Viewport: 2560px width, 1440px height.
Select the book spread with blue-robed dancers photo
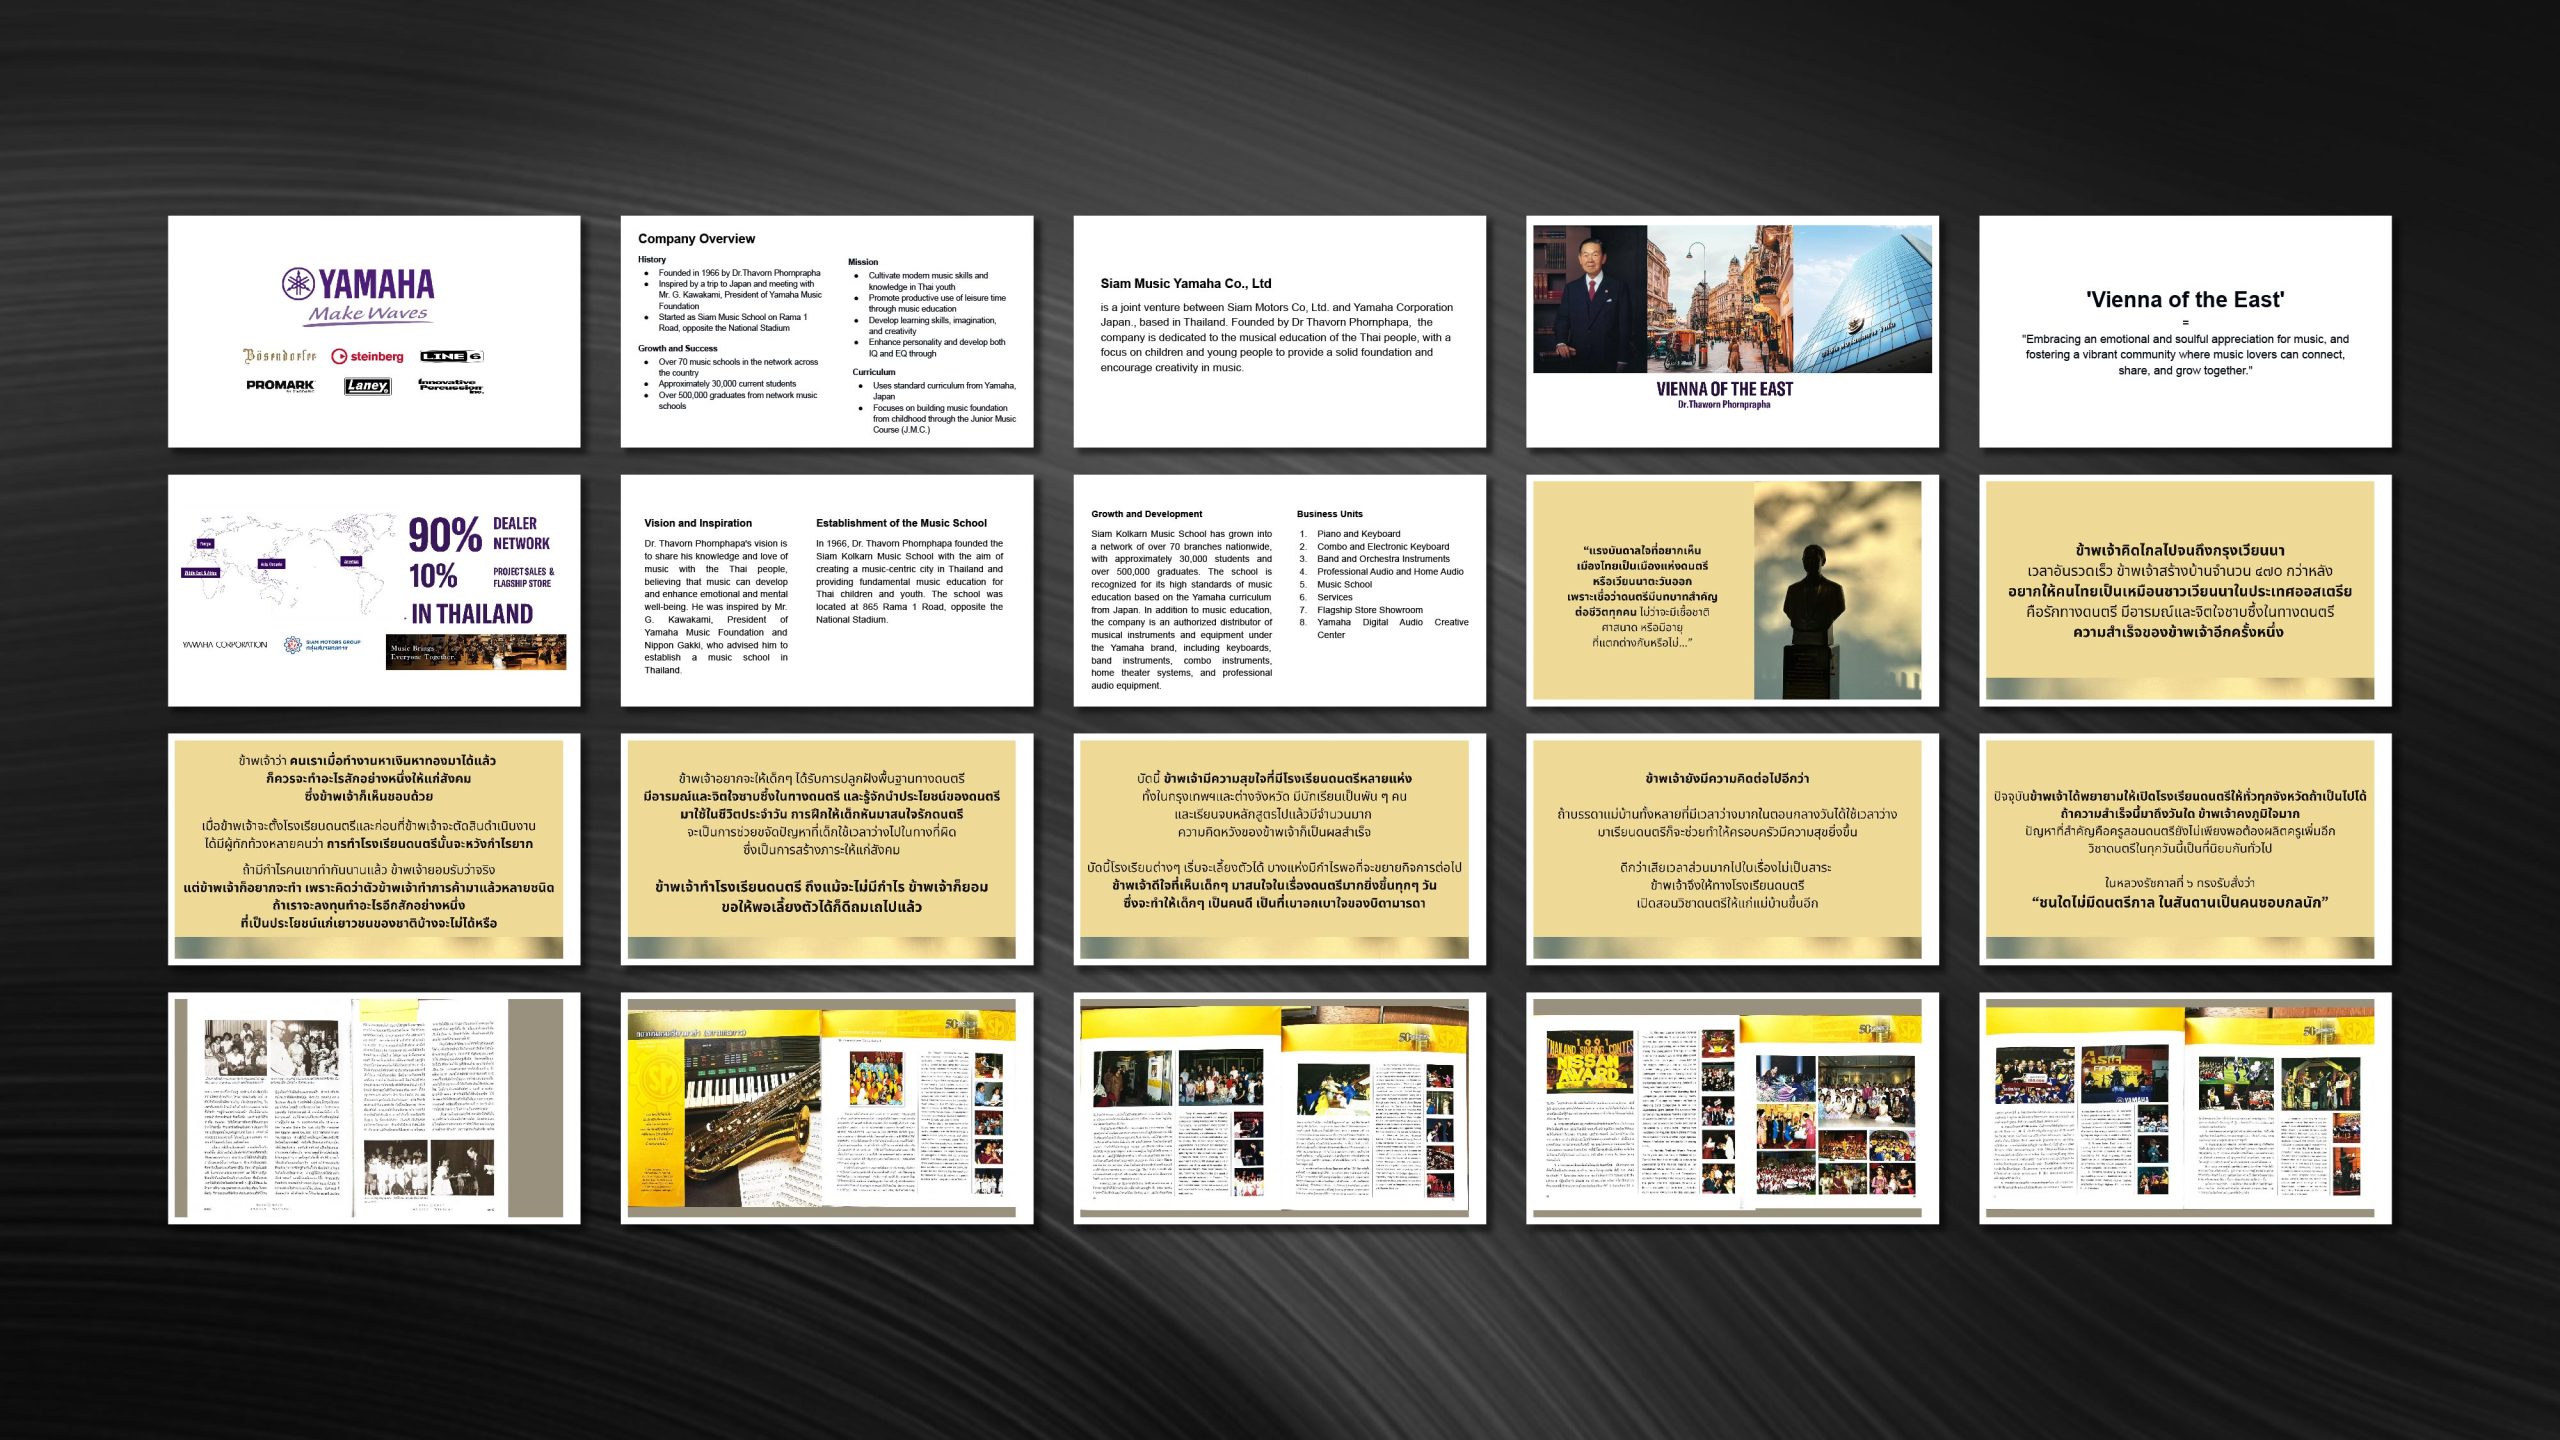tap(1280, 1108)
